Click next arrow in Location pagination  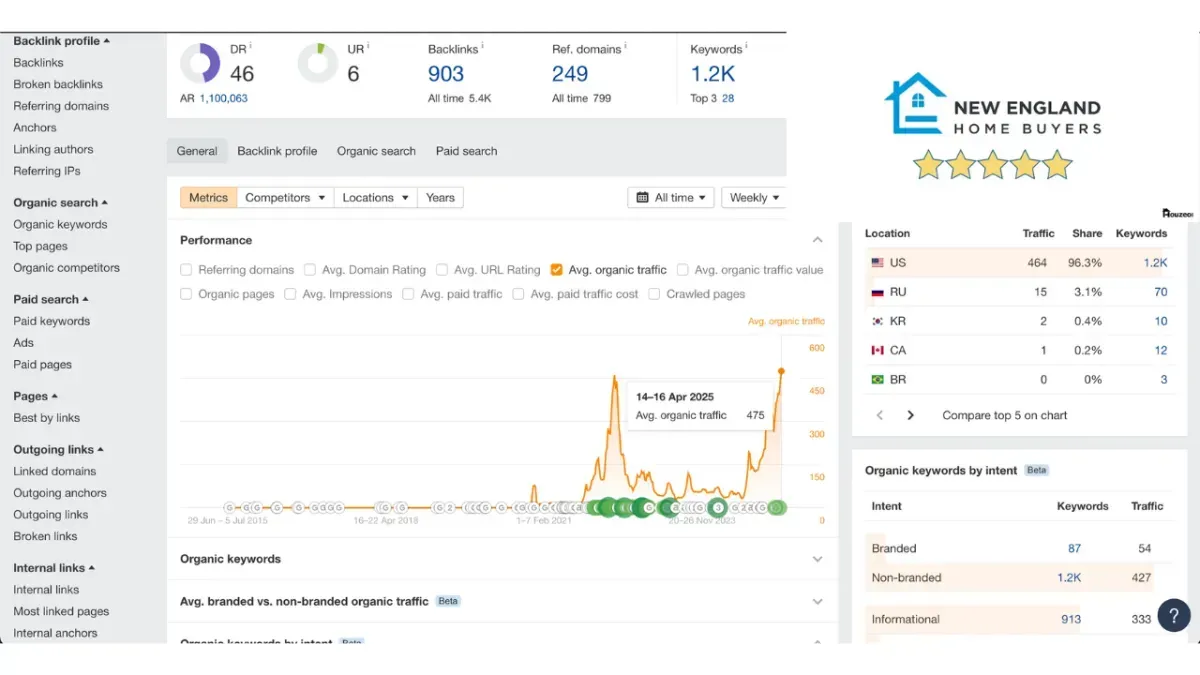[910, 415]
